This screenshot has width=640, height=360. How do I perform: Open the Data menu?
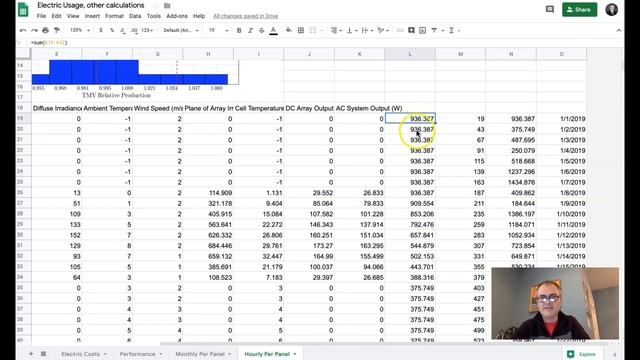[135, 16]
